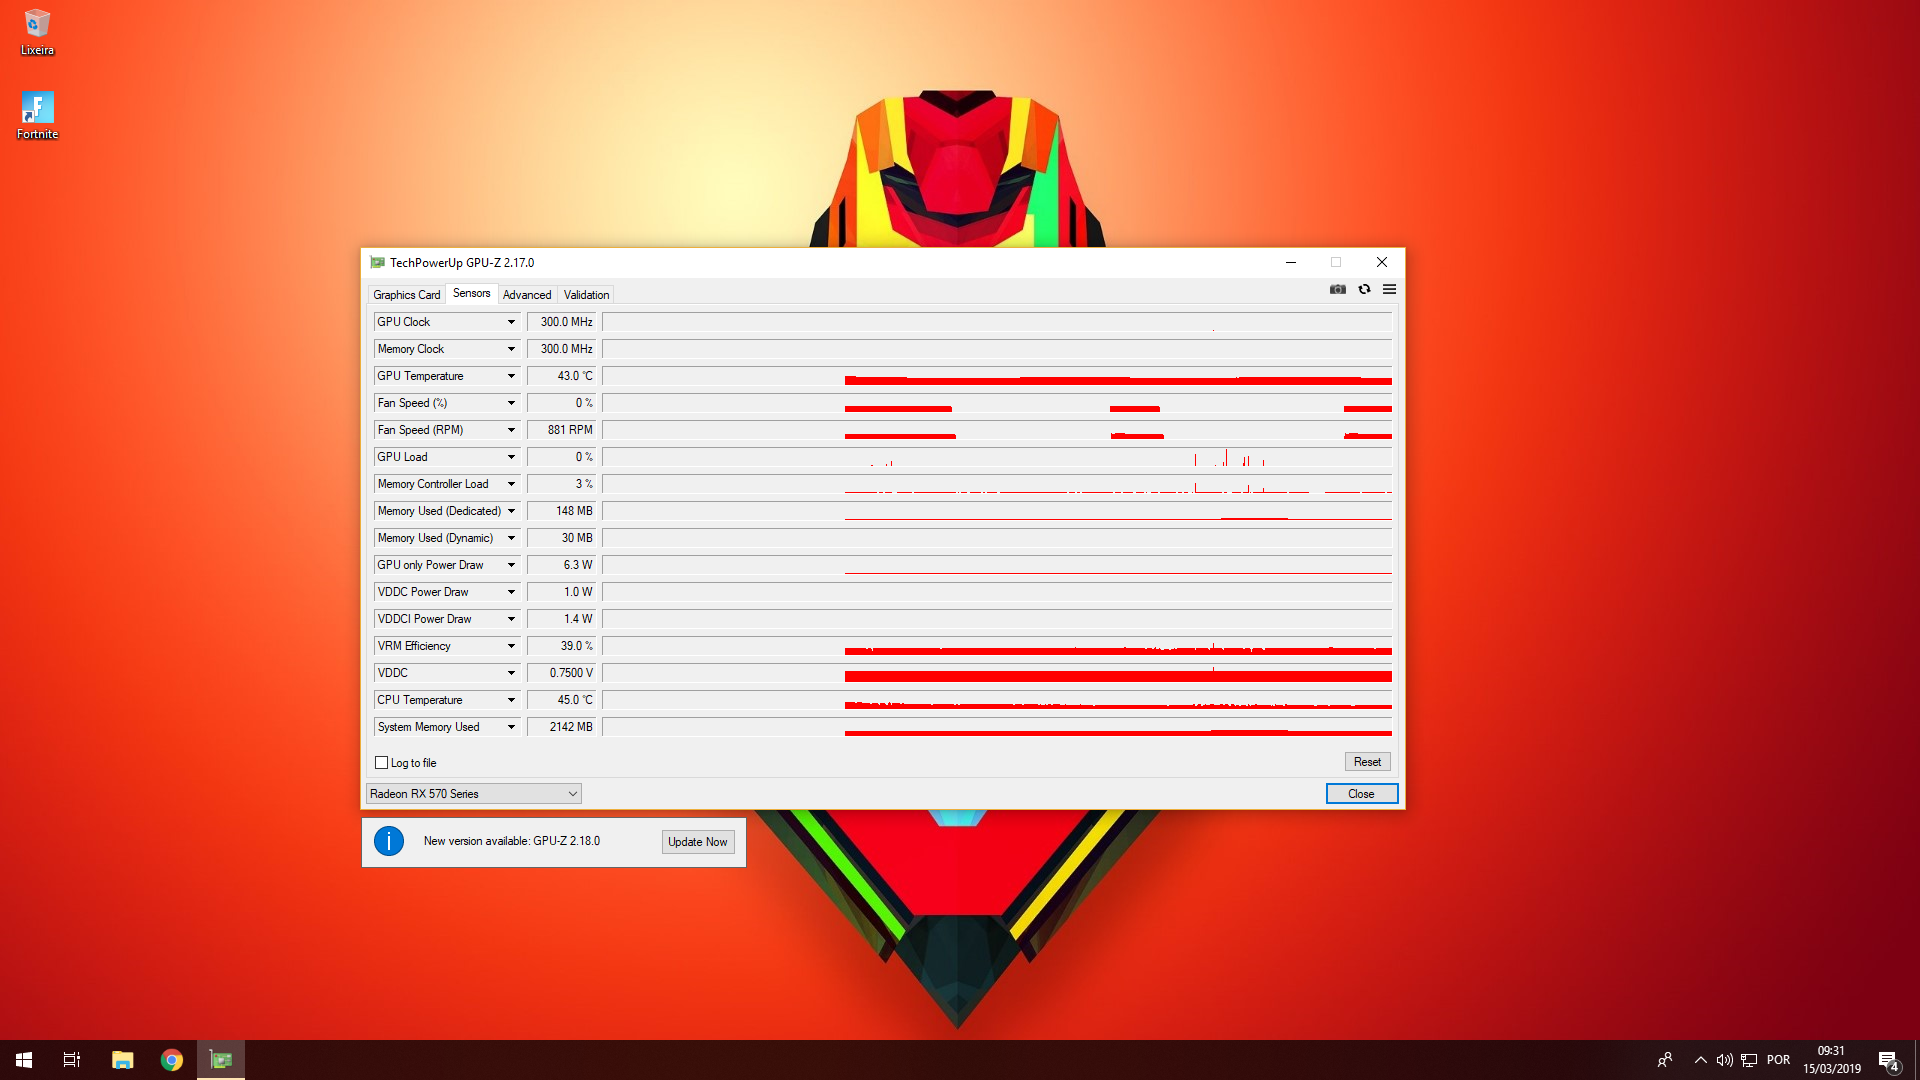This screenshot has height=1080, width=1920.
Task: Open Google Chrome from taskbar
Action: [172, 1060]
